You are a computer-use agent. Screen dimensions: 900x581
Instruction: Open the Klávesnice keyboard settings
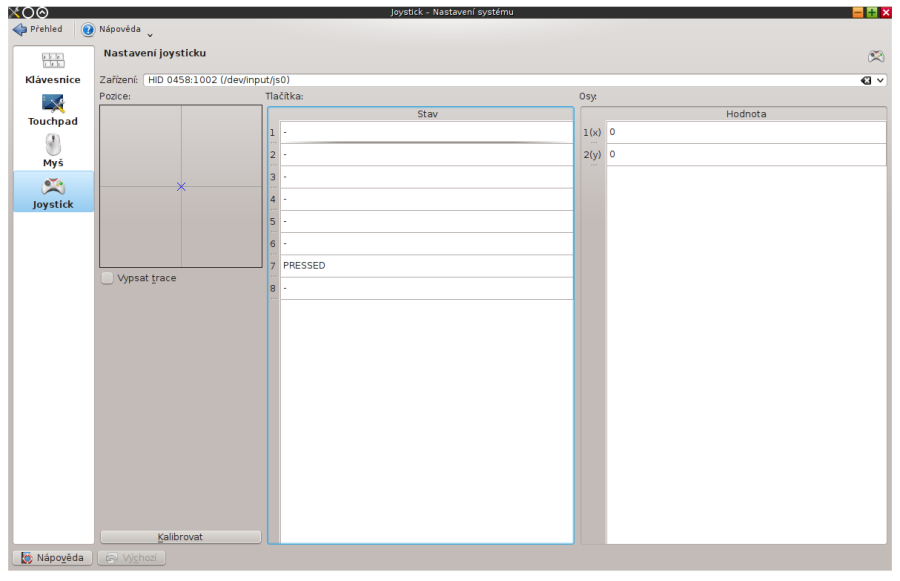[x=53, y=68]
